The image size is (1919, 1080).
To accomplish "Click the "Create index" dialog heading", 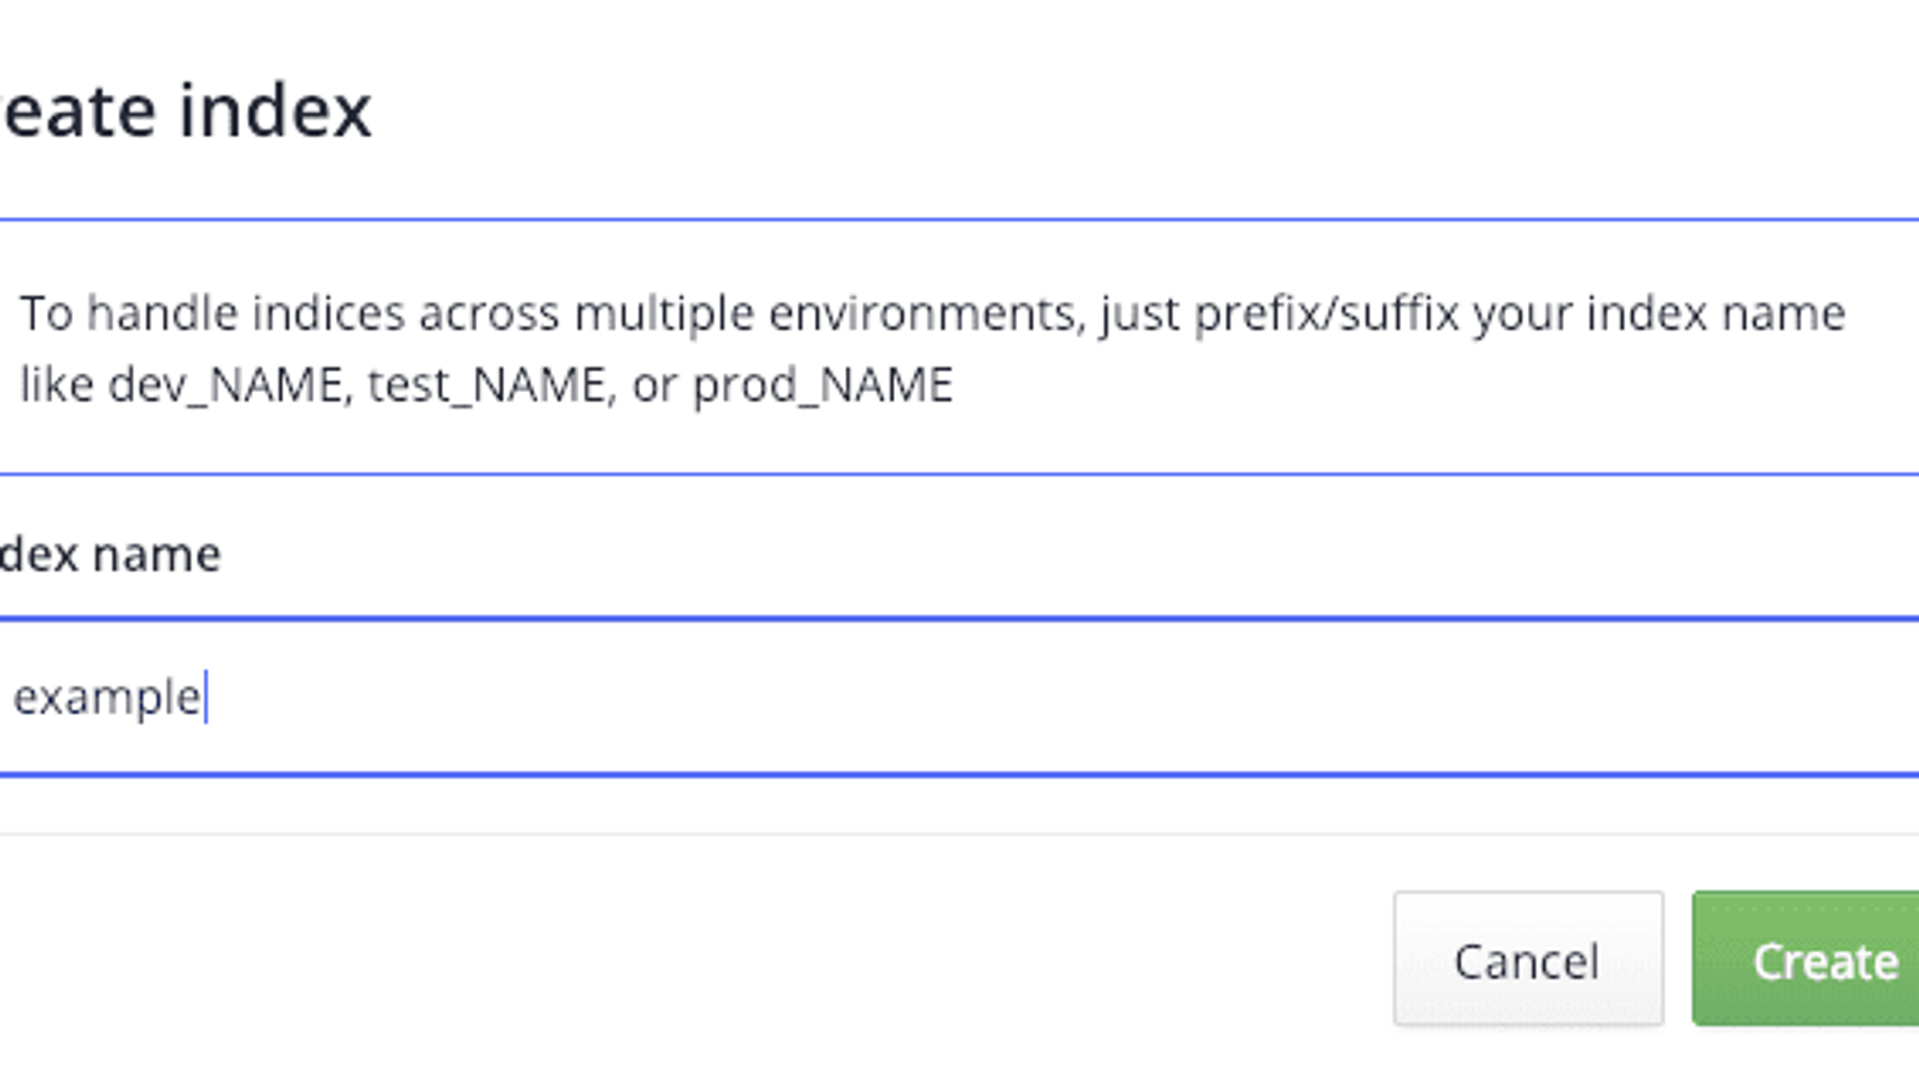I will [x=186, y=110].
